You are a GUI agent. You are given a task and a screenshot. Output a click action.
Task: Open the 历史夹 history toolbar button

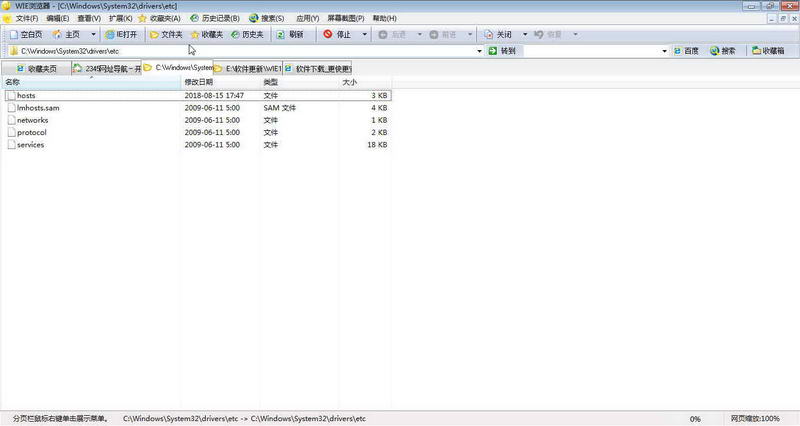pos(247,34)
